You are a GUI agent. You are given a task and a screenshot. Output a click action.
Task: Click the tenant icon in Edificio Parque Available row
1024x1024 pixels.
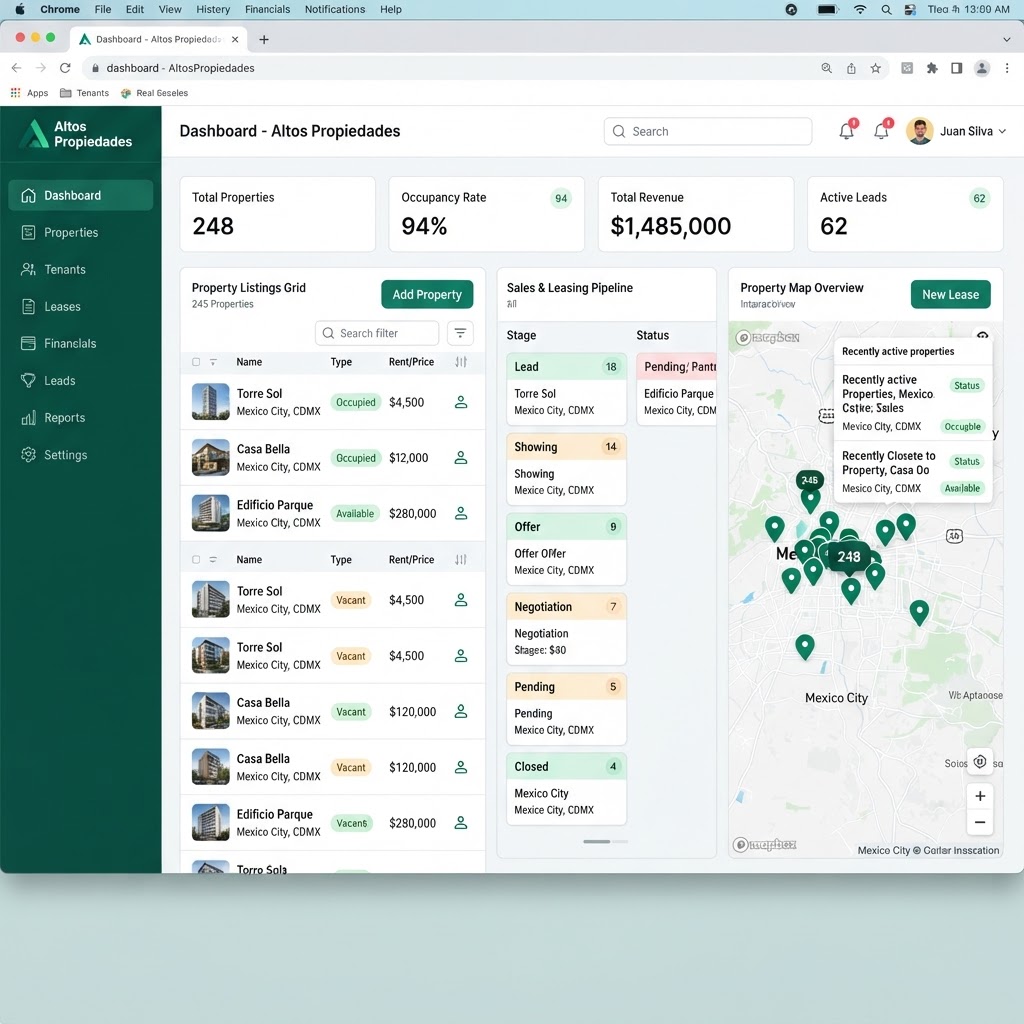(x=461, y=513)
